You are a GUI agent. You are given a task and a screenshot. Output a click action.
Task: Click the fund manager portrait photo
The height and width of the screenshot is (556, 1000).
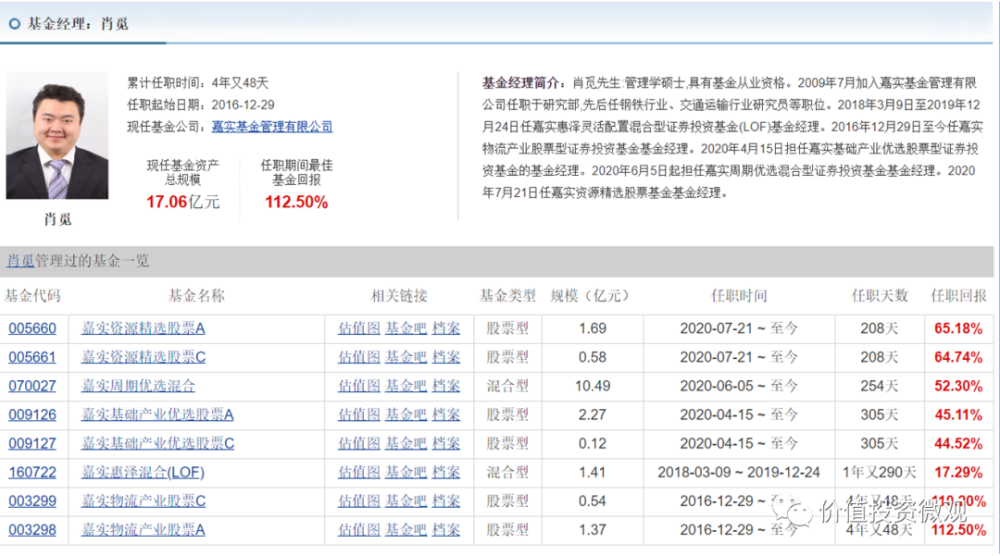(x=57, y=136)
